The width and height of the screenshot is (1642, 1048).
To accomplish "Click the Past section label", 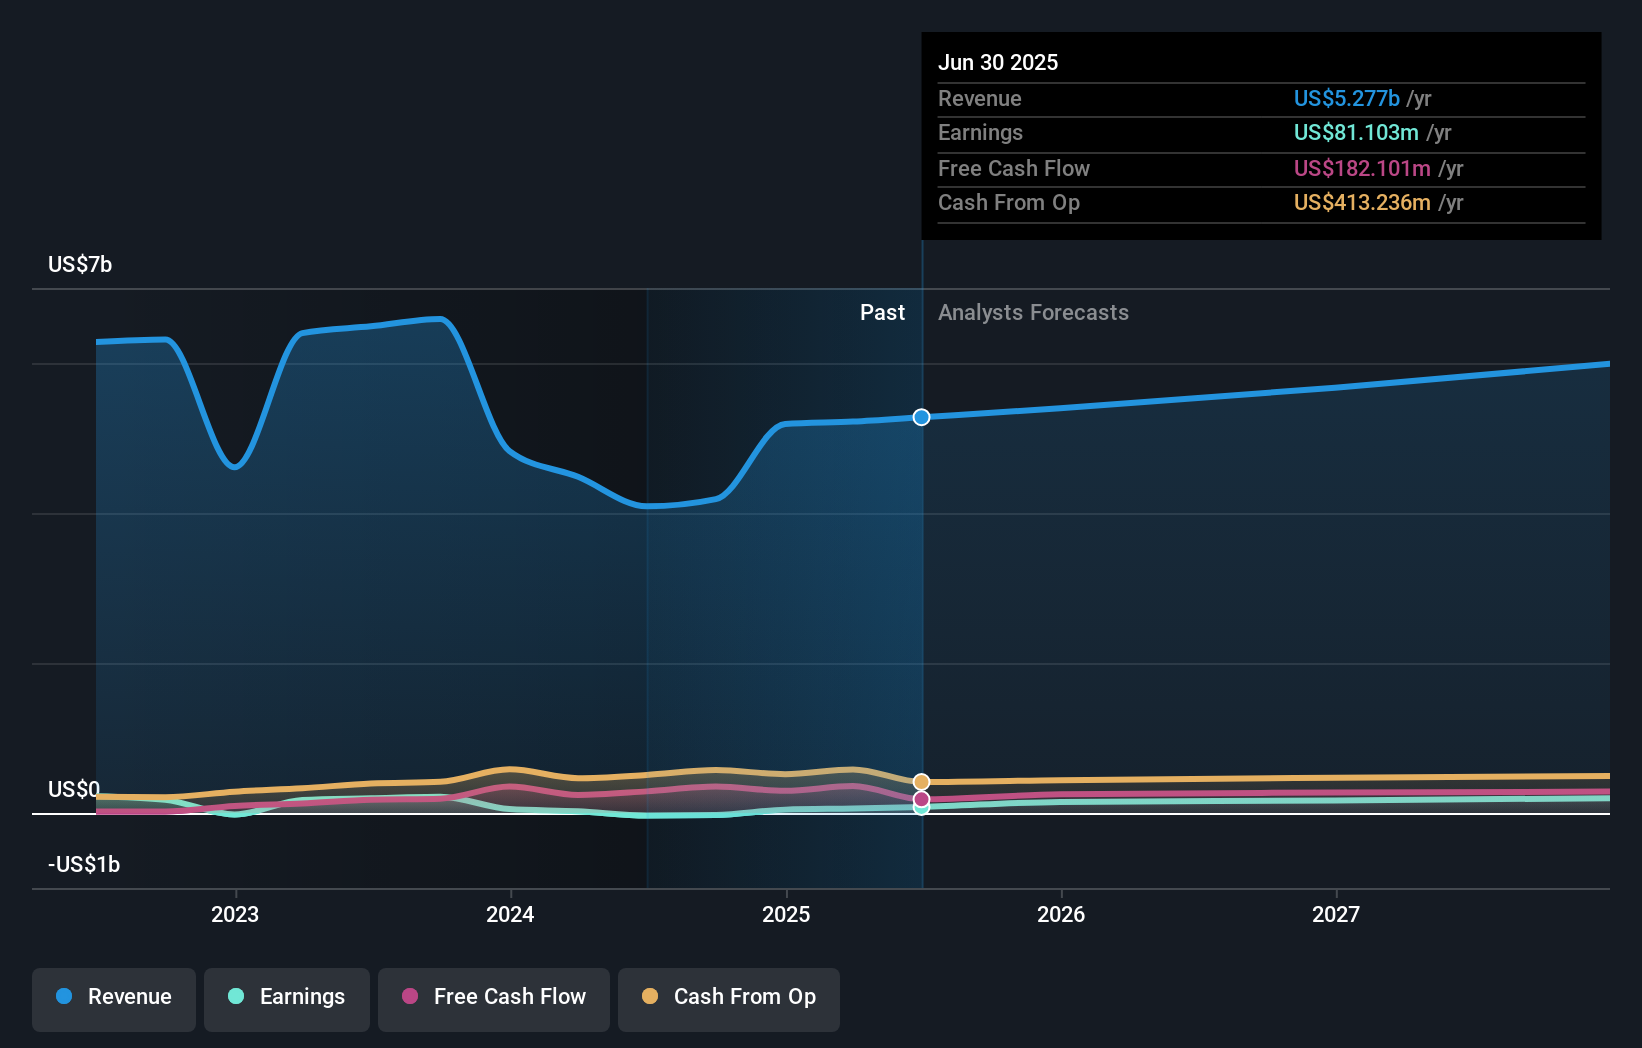I will pyautogui.click(x=882, y=312).
